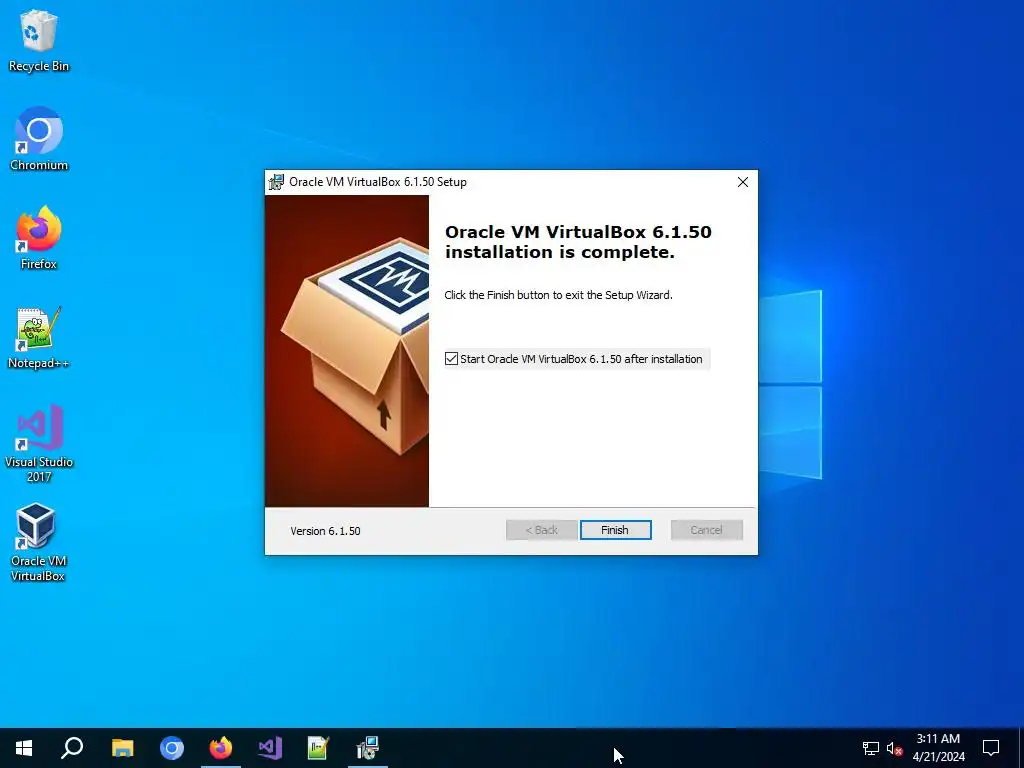Open Notepad++ from the taskbar
The image size is (1024, 768).
(x=319, y=748)
